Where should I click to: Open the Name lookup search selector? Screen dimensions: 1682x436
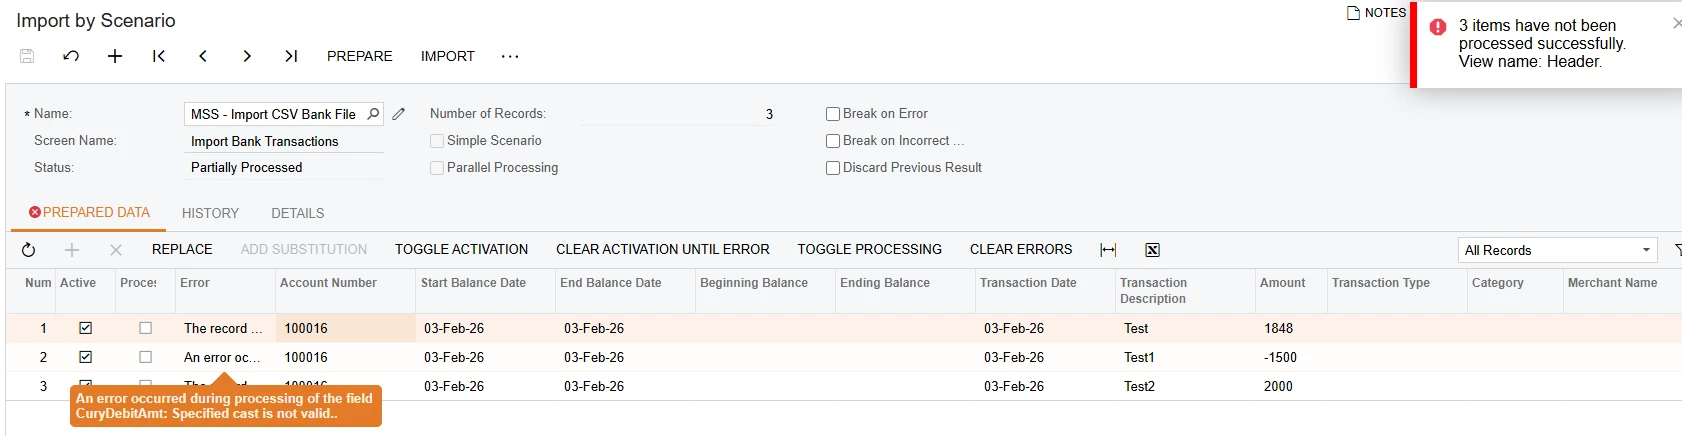coord(373,114)
